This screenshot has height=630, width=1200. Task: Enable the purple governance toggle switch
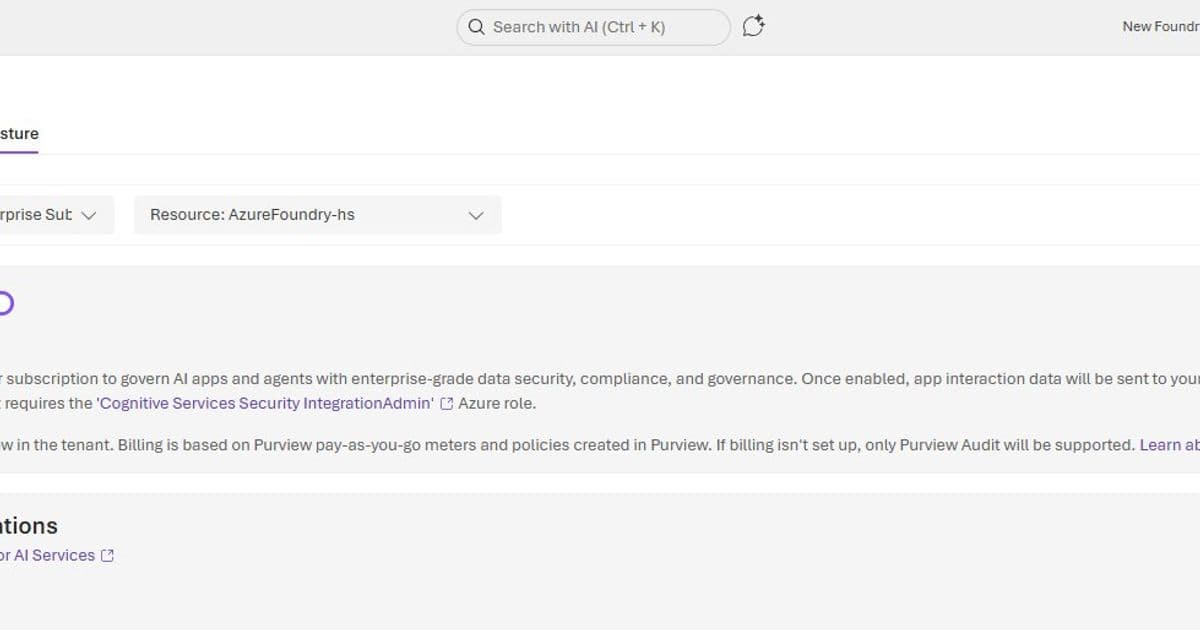click(3, 303)
